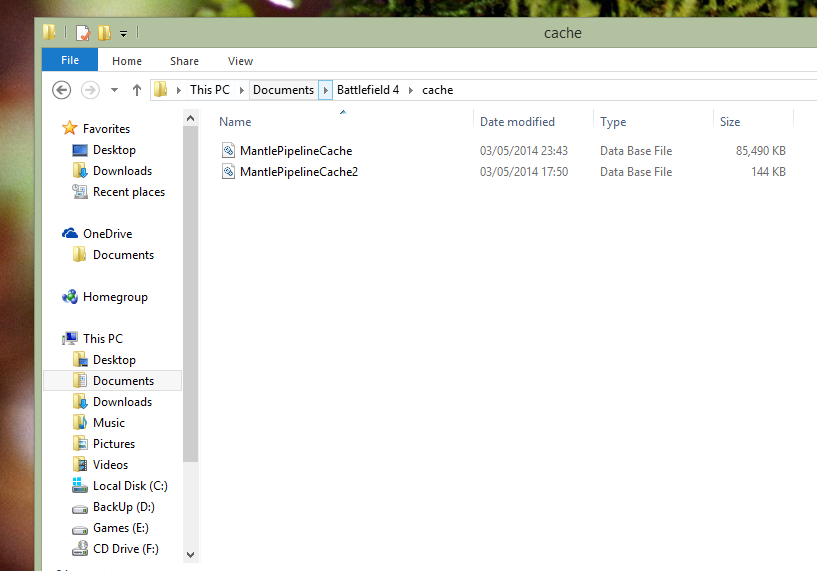Select Documents under This PC
817x571 pixels.
[113, 380]
